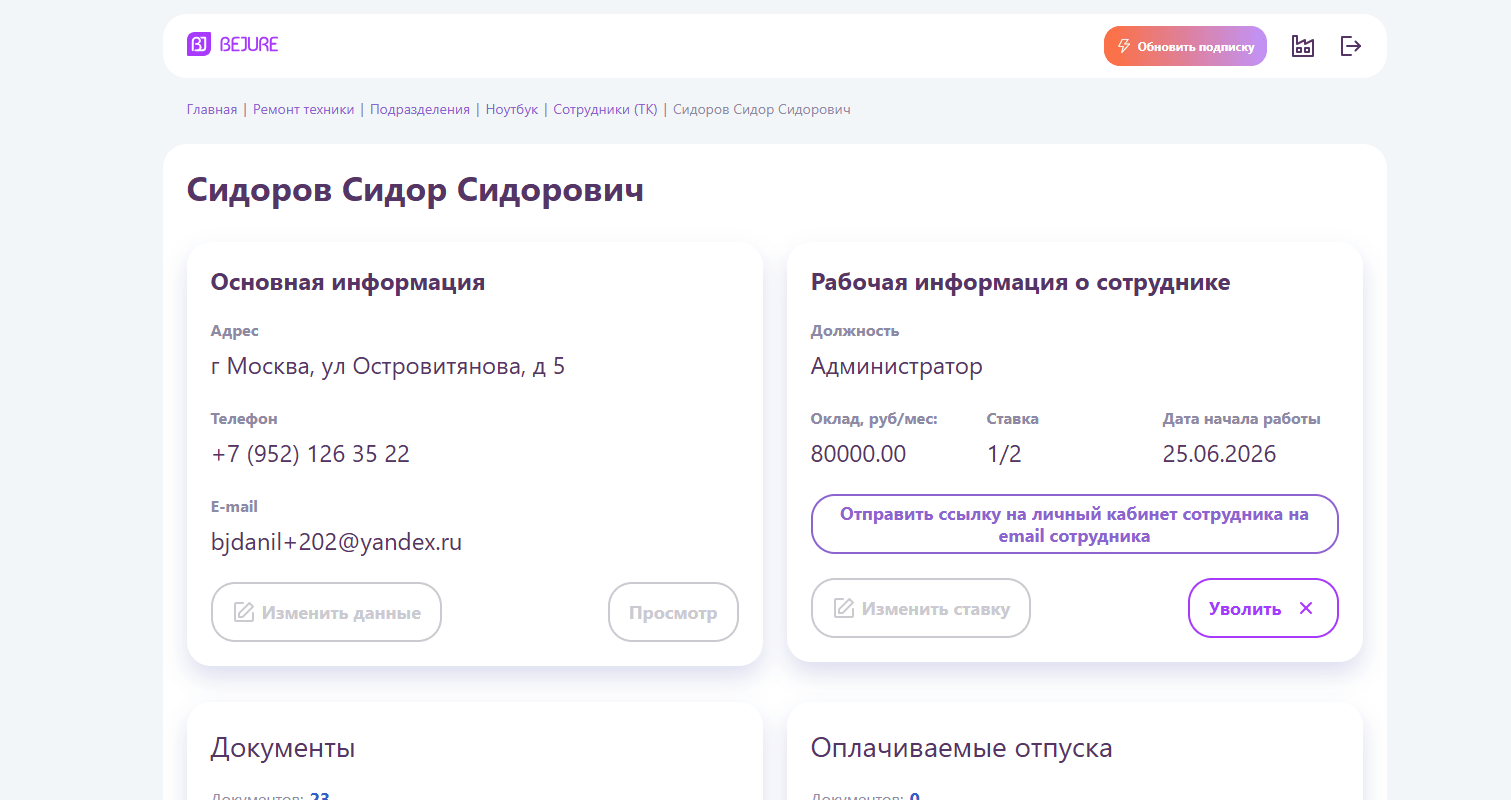Viewport: 1511px width, 800px height.
Task: Send personal cabinet link to employee email
Action: tap(1074, 524)
